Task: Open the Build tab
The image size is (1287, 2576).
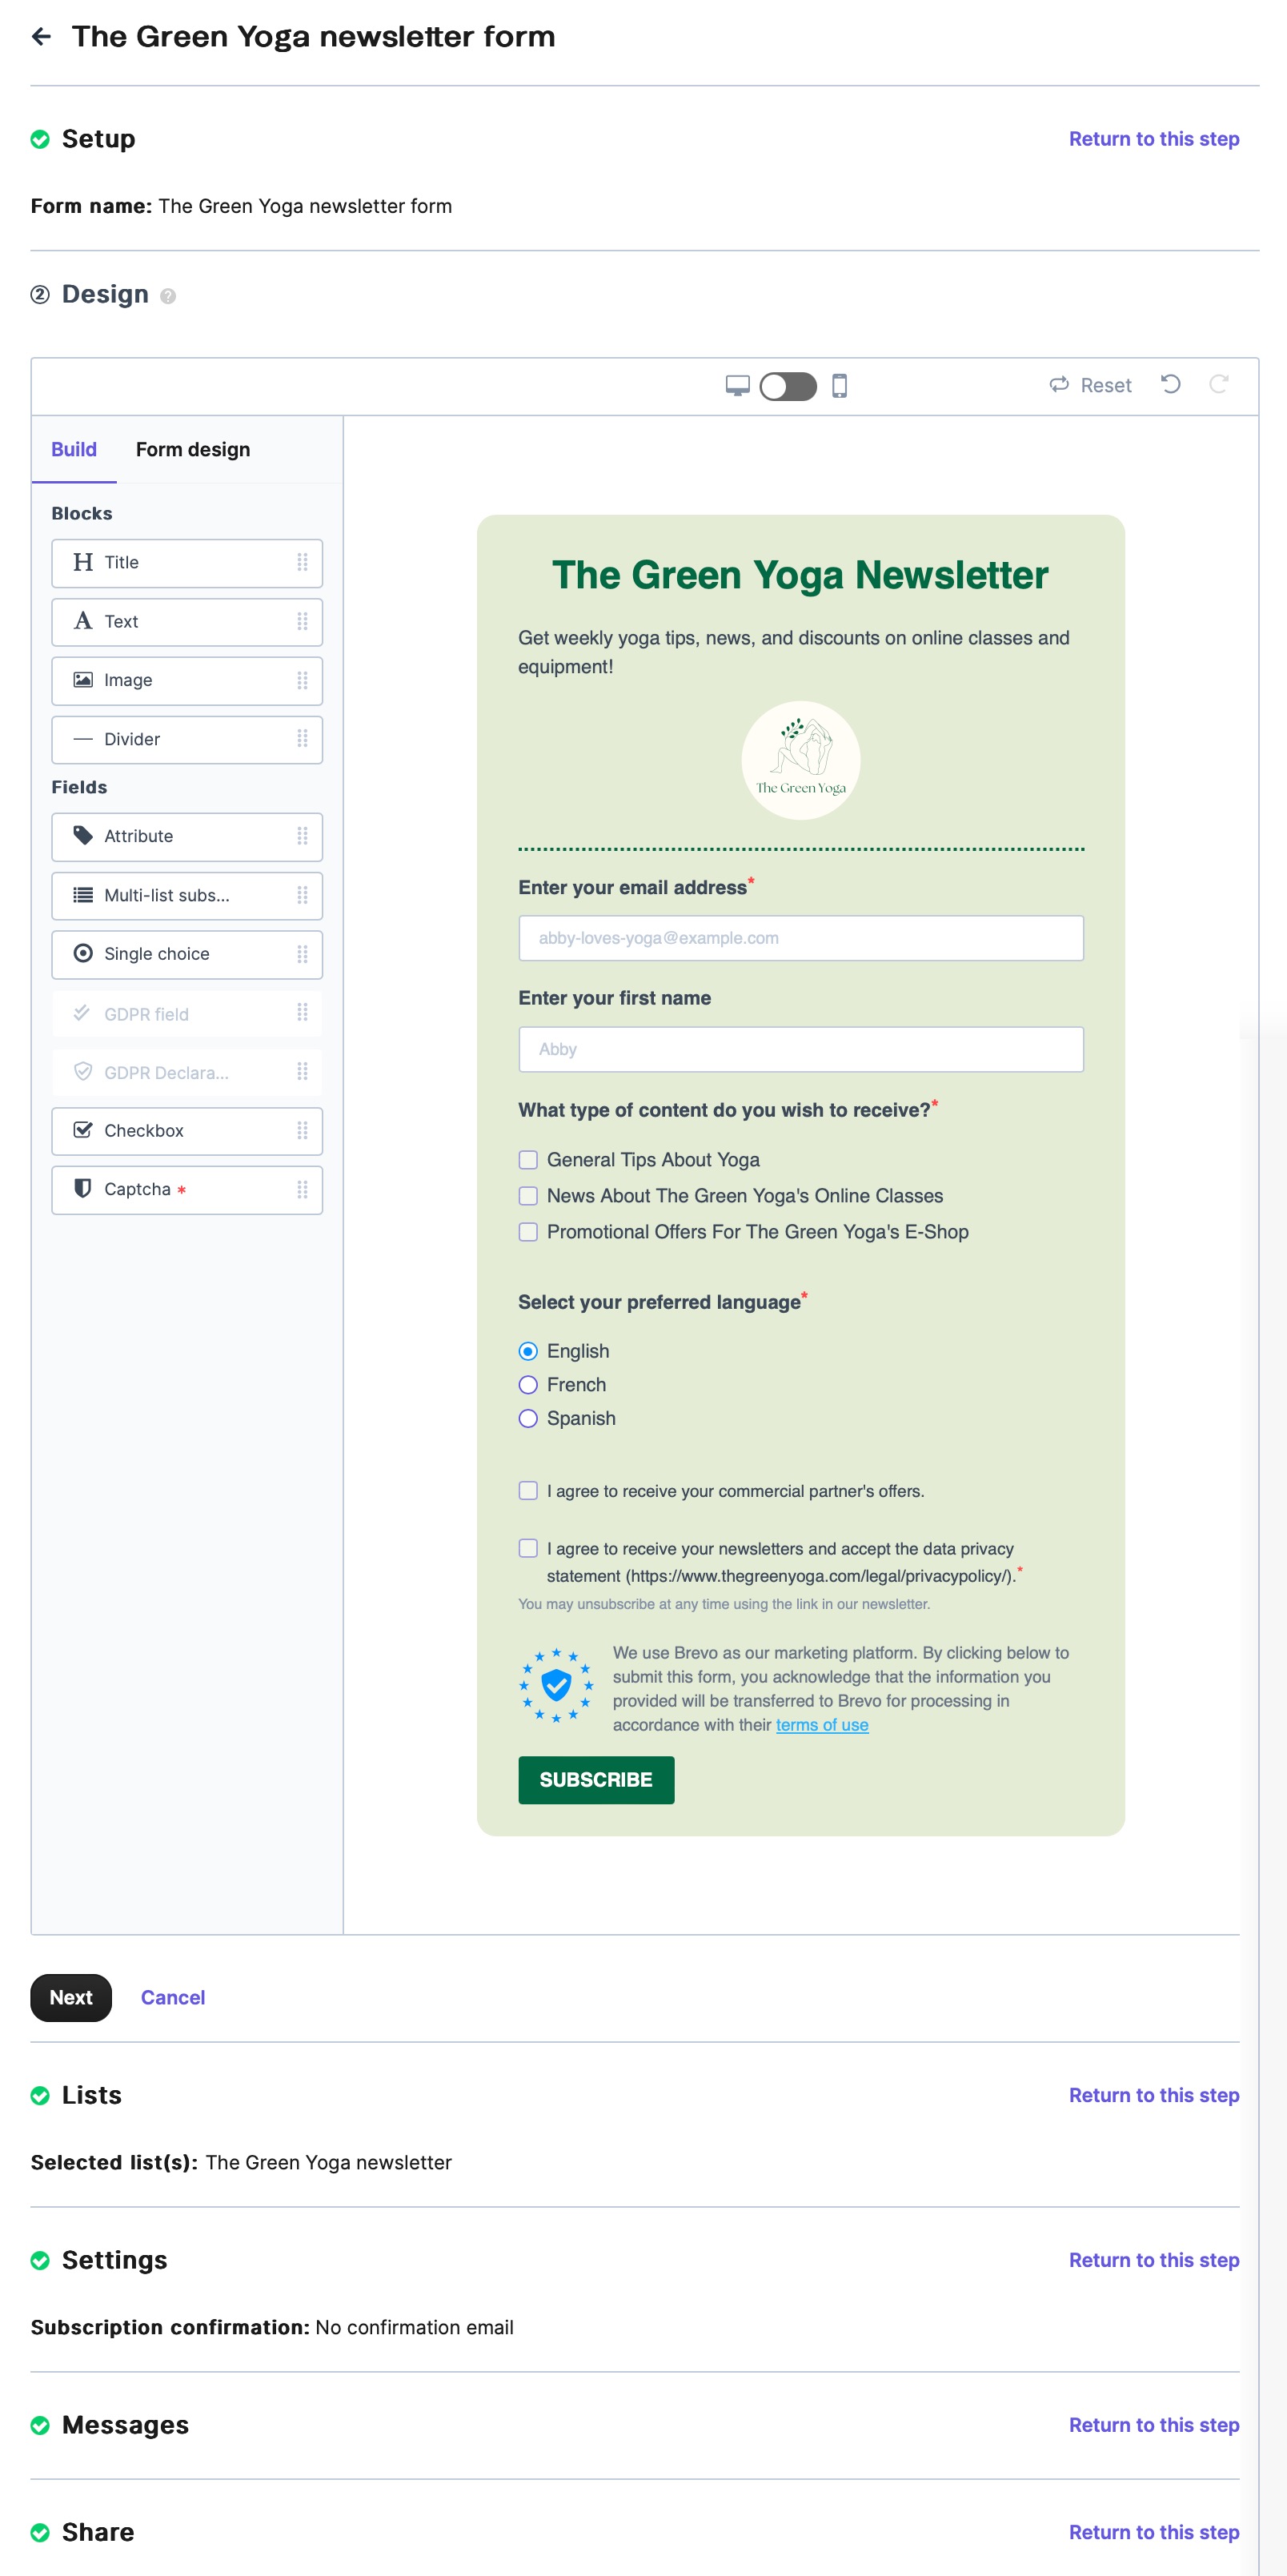Action: click(x=74, y=450)
